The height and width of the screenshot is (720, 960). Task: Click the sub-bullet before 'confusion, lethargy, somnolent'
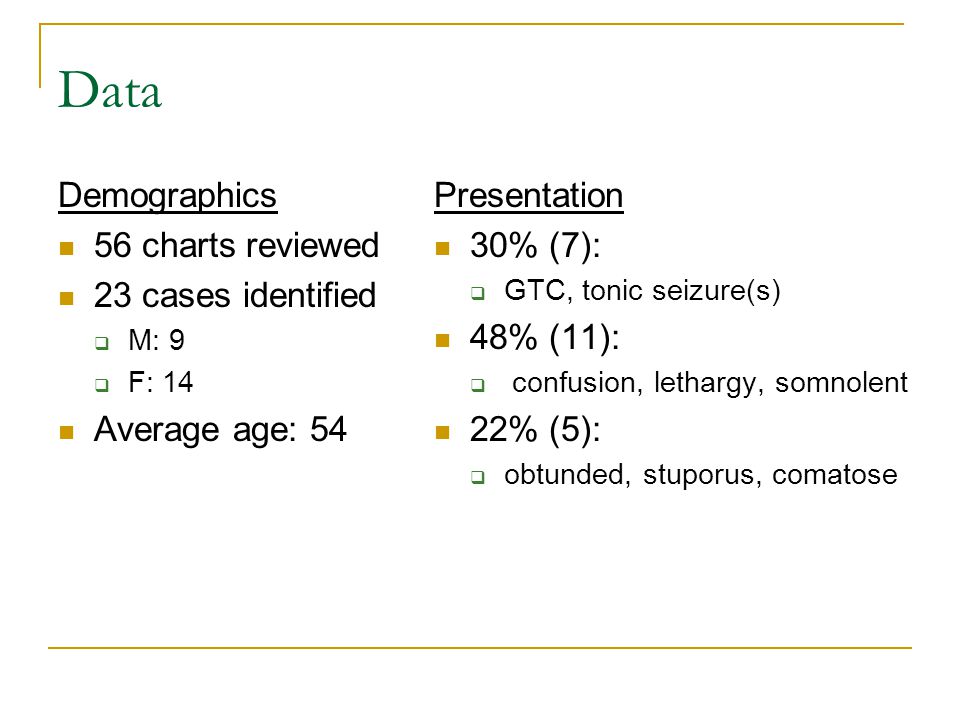click(x=478, y=385)
